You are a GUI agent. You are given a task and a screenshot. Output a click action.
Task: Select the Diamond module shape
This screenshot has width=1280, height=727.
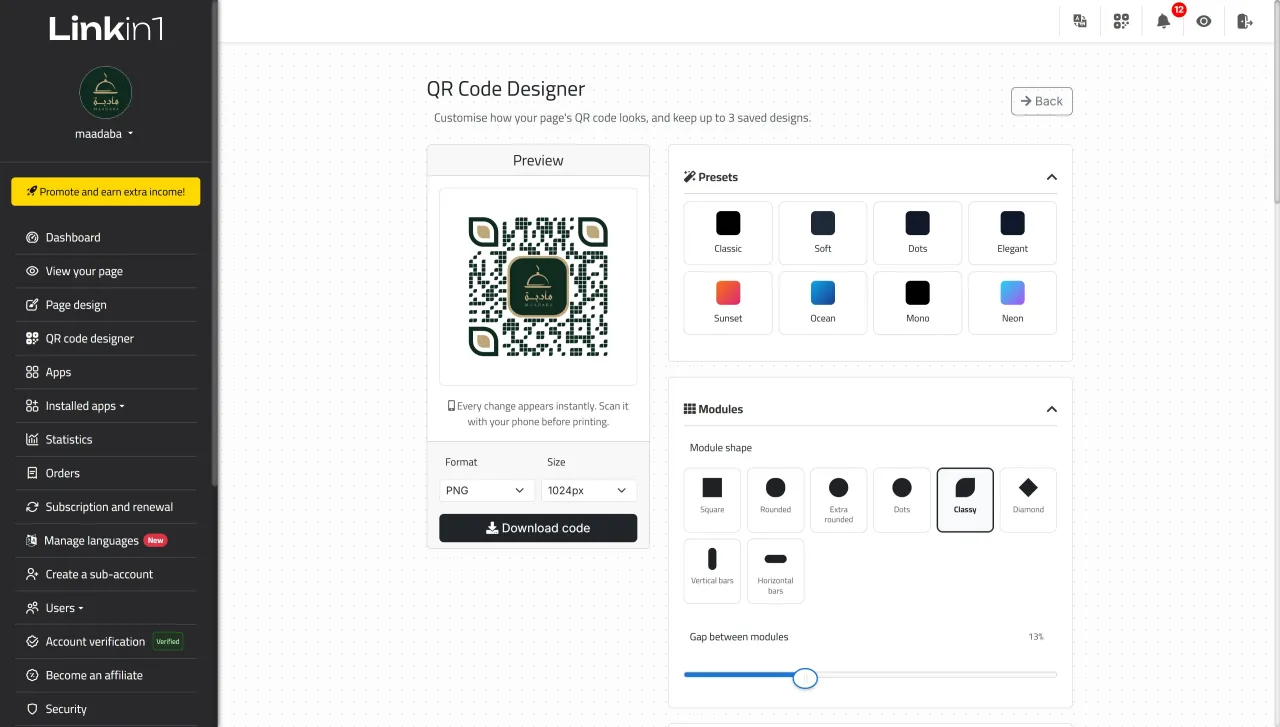pos(1028,500)
